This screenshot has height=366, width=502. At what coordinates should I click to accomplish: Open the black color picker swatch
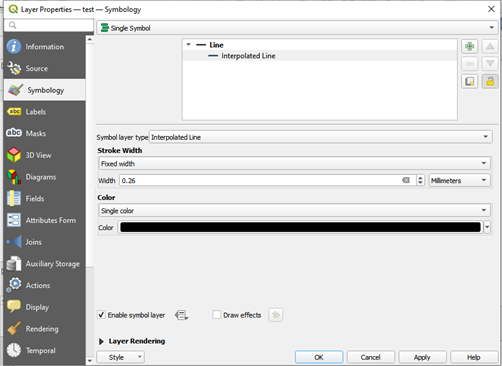(x=300, y=227)
